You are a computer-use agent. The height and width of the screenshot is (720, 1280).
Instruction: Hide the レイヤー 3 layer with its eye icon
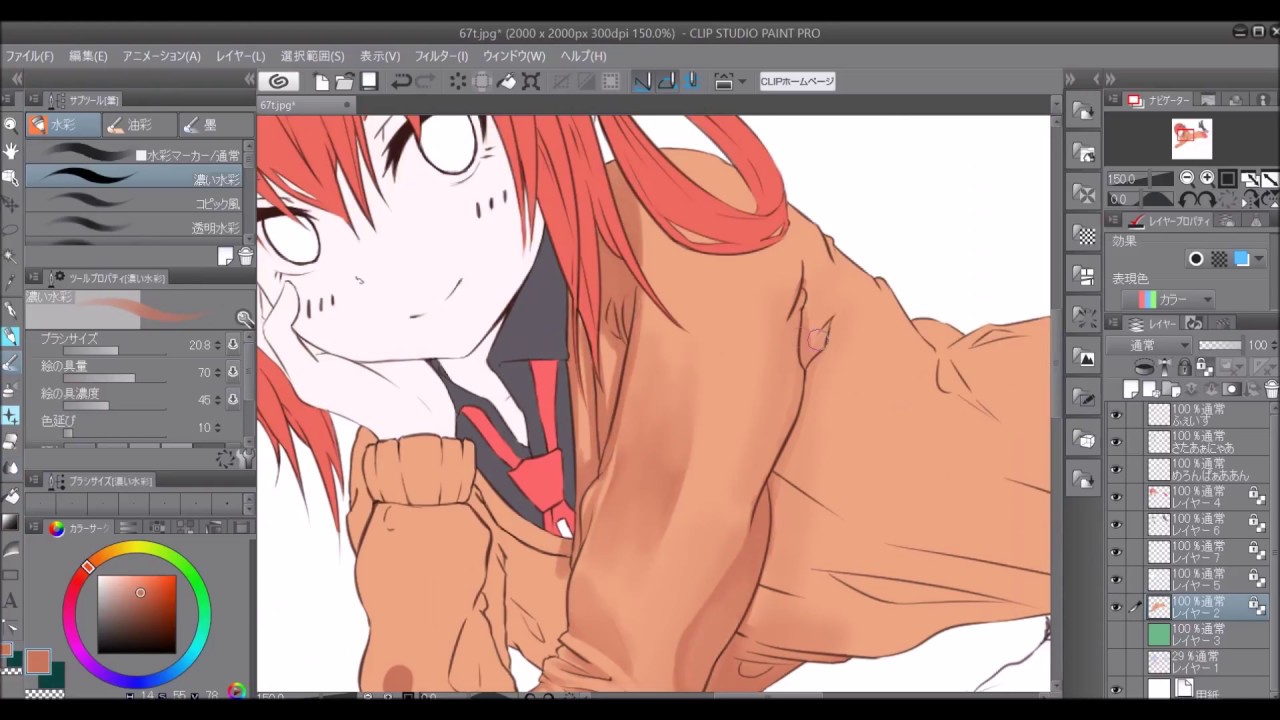tap(1116, 634)
